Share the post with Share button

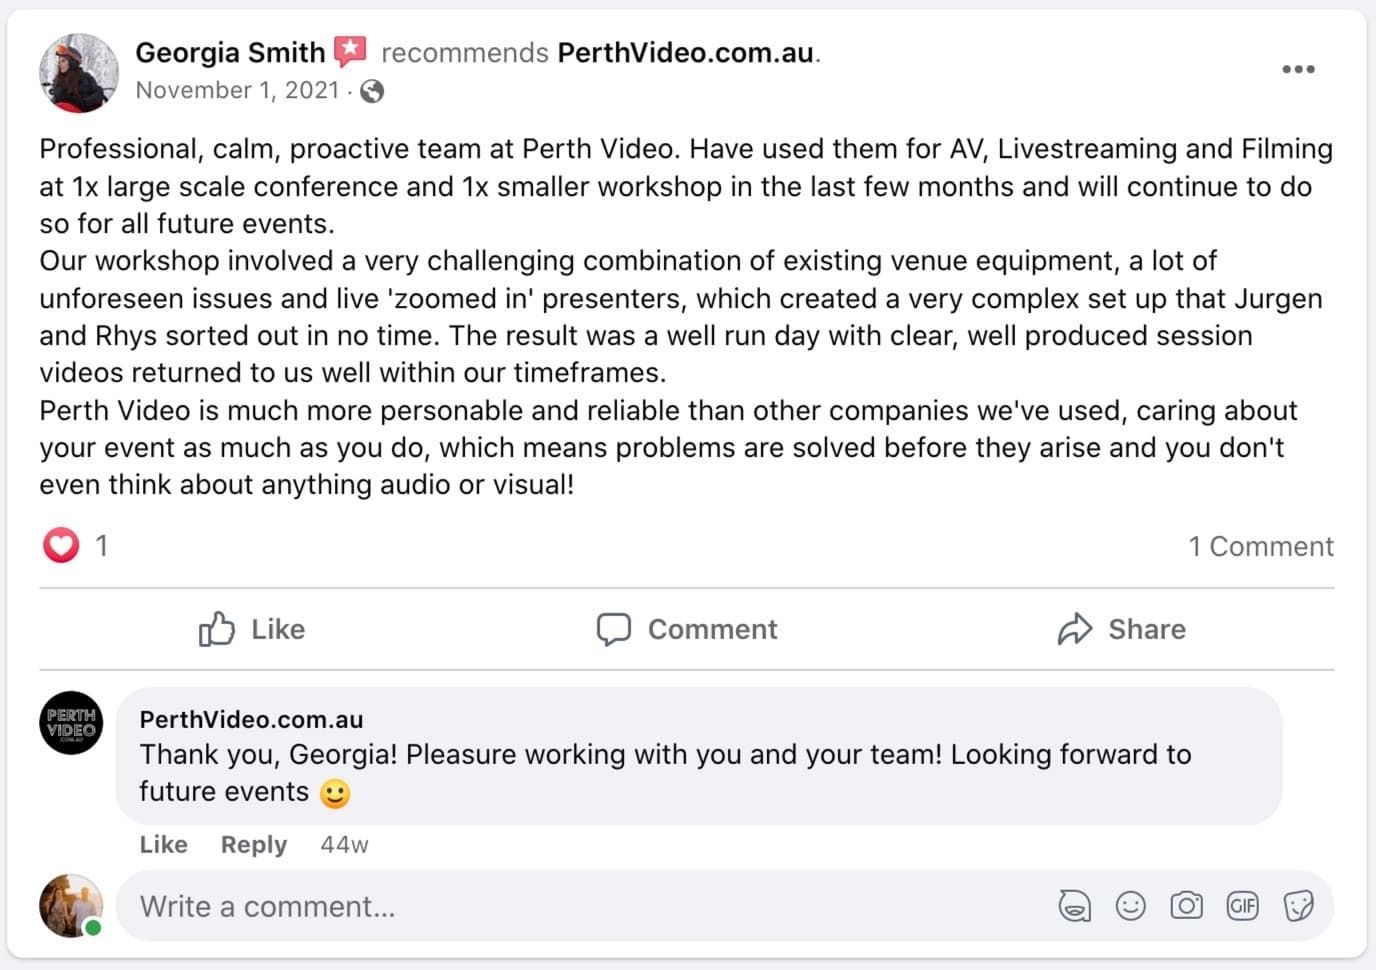1121,629
